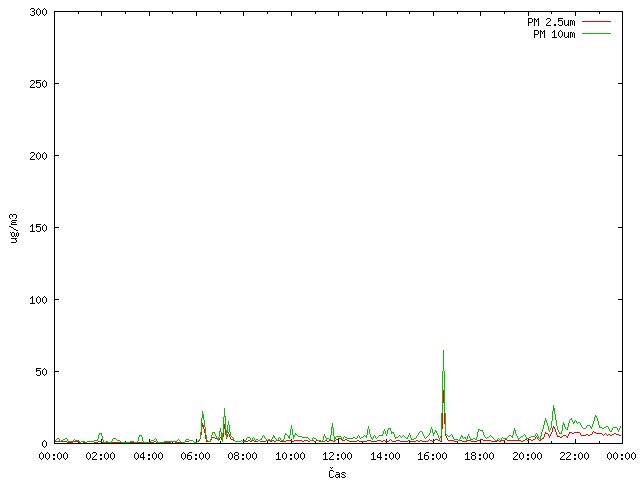Click the 50 y-axis tick value
The height and width of the screenshot is (480, 640).
[41, 372]
